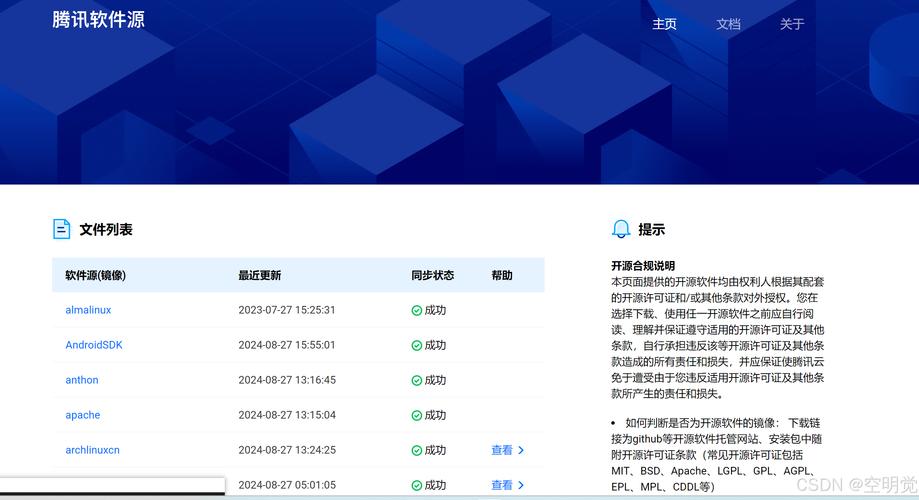Open the anthon mirror link
The width and height of the screenshot is (919, 500).
point(81,380)
